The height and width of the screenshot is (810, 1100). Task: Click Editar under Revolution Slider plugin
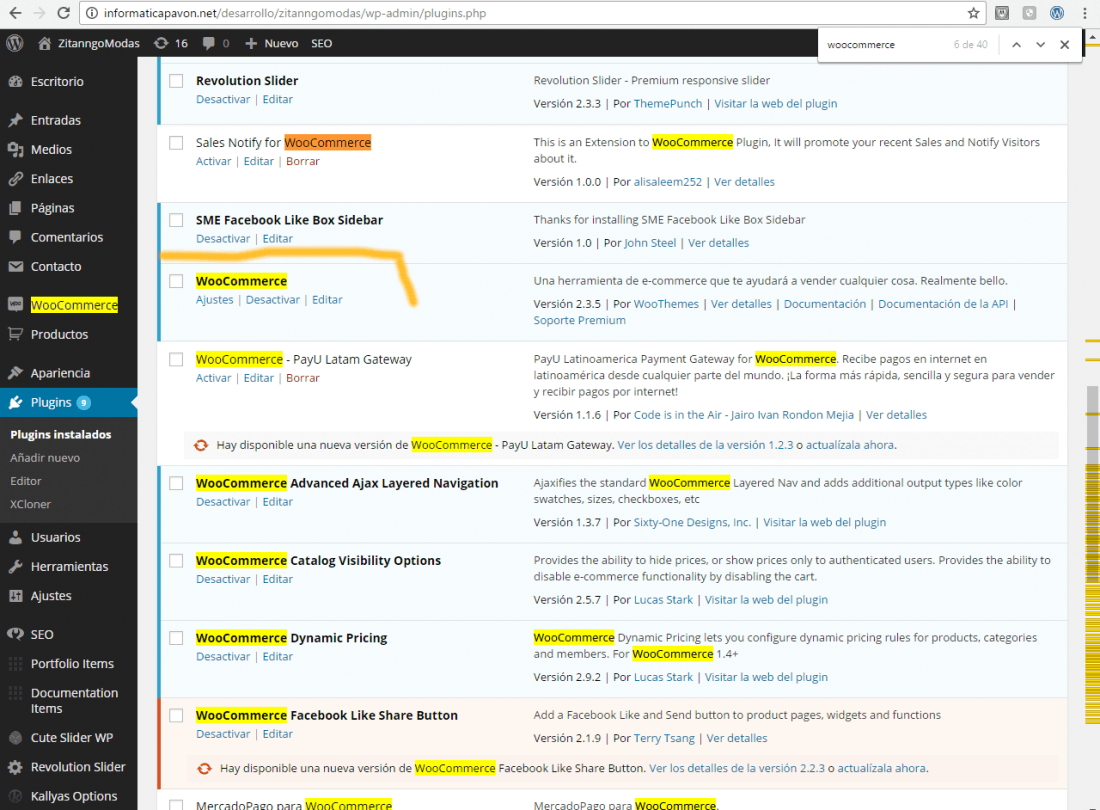click(x=277, y=100)
